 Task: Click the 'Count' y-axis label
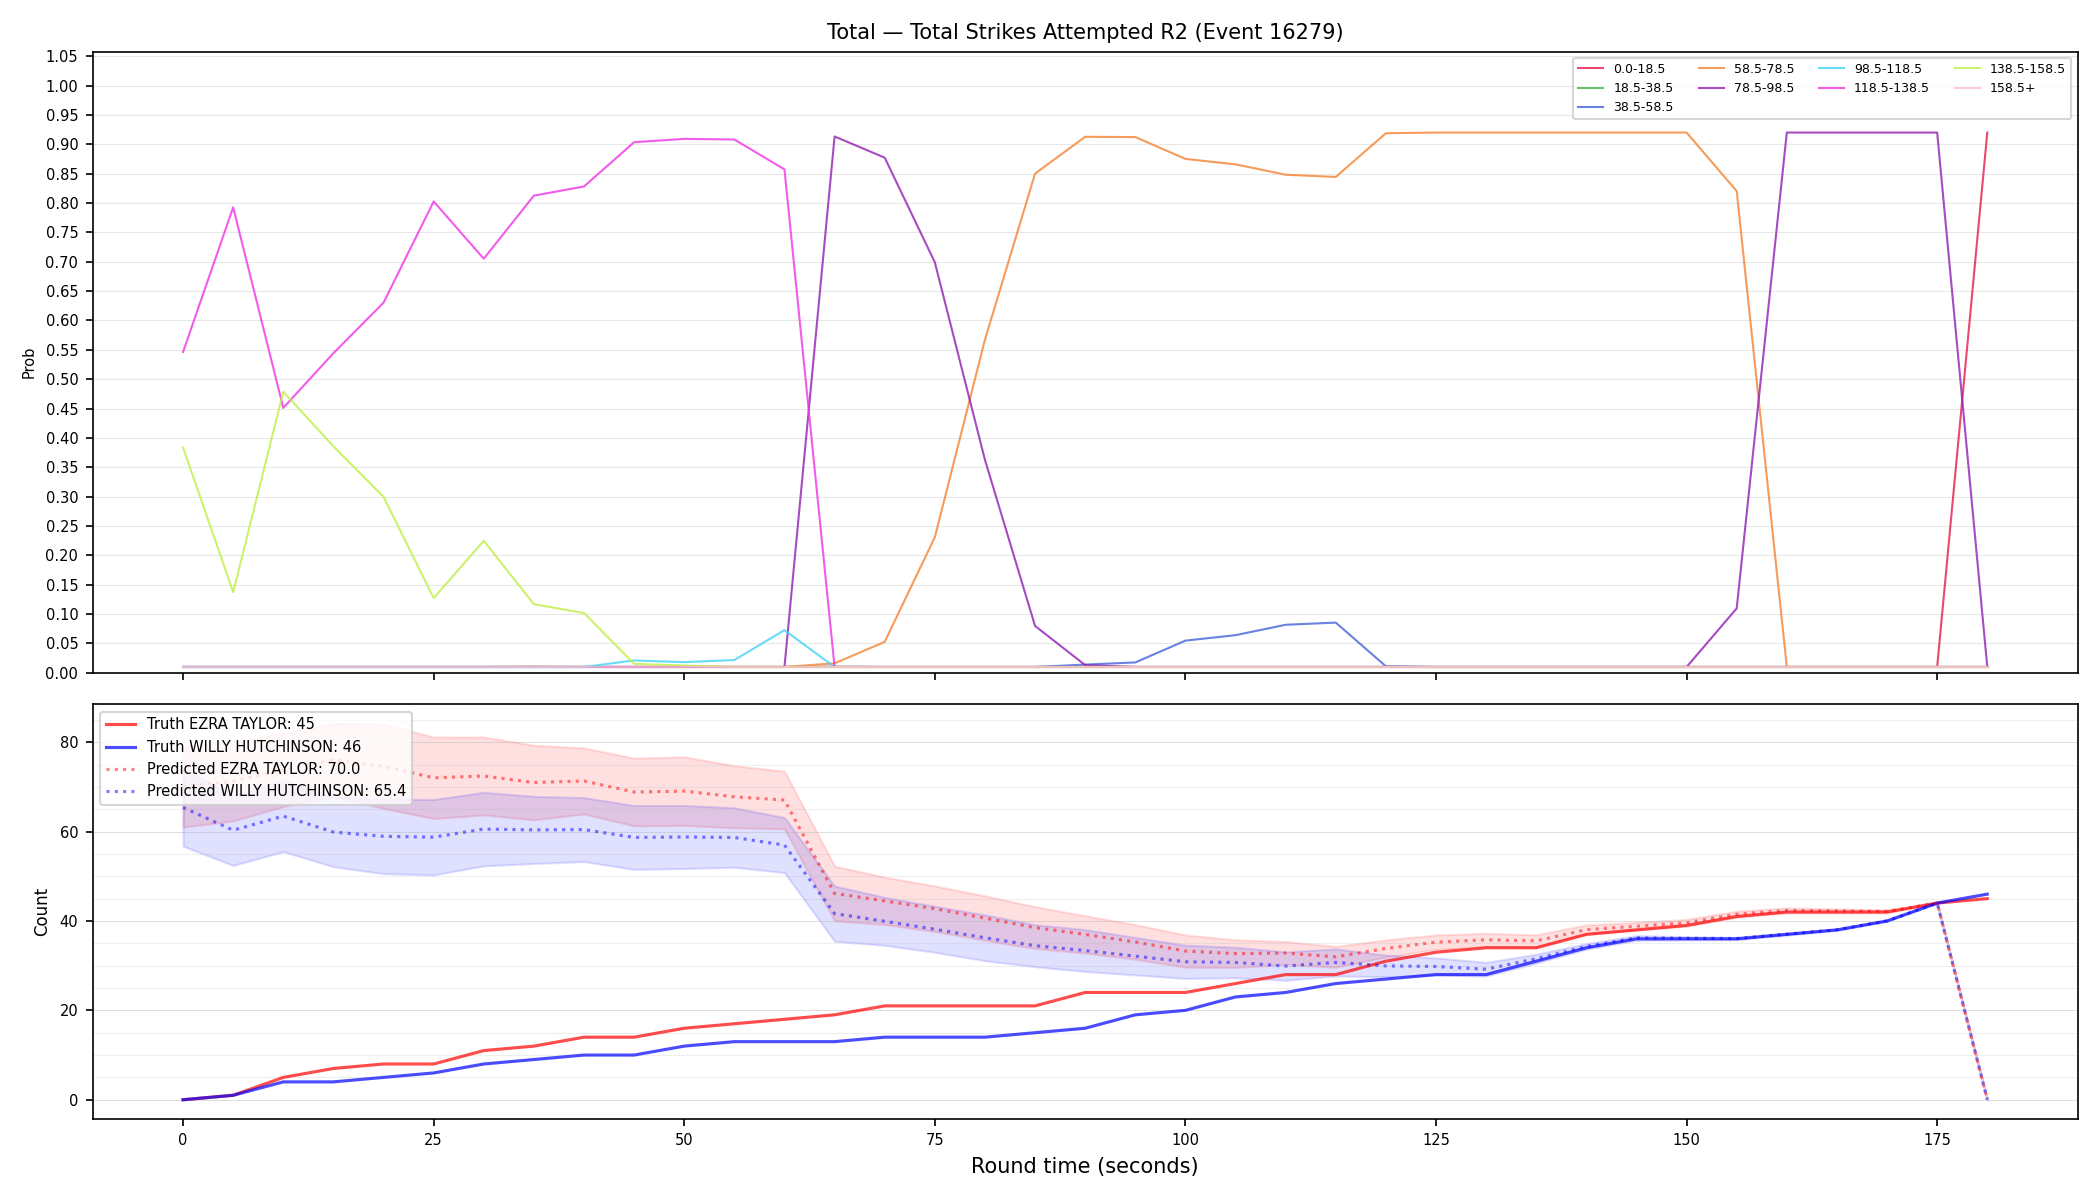(x=41, y=912)
